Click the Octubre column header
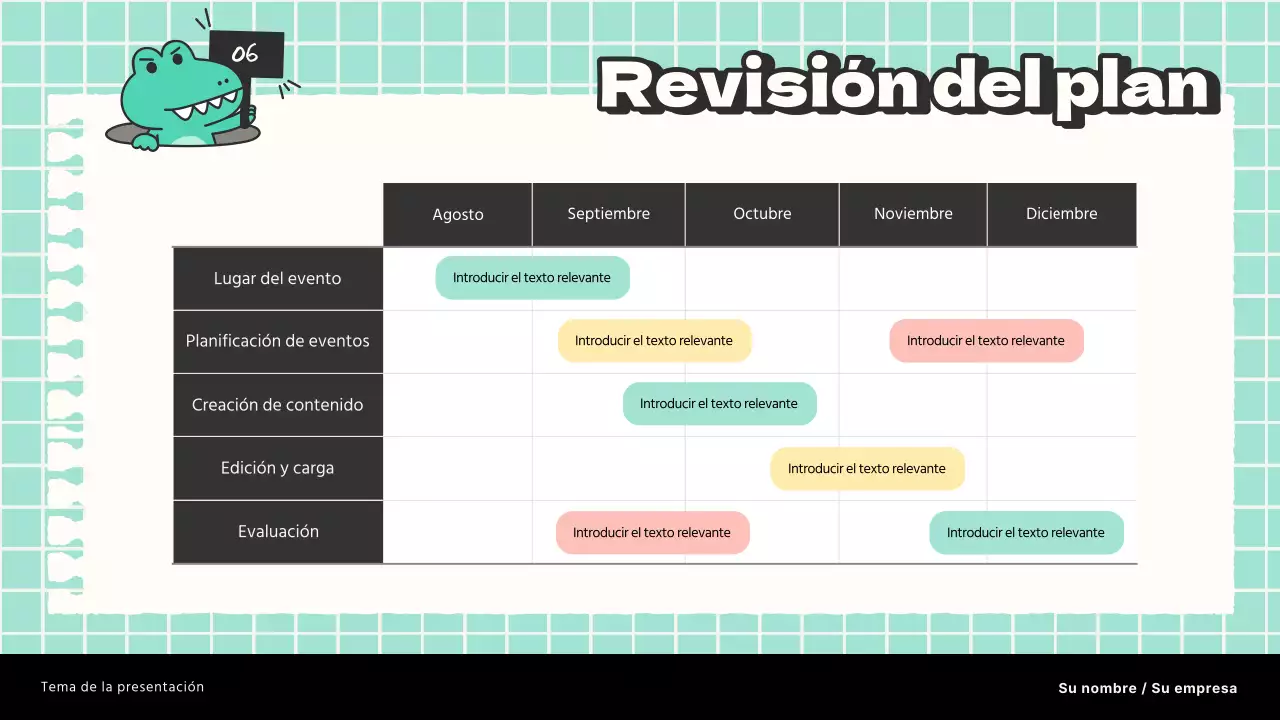The width and height of the screenshot is (1280, 720). coord(762,213)
